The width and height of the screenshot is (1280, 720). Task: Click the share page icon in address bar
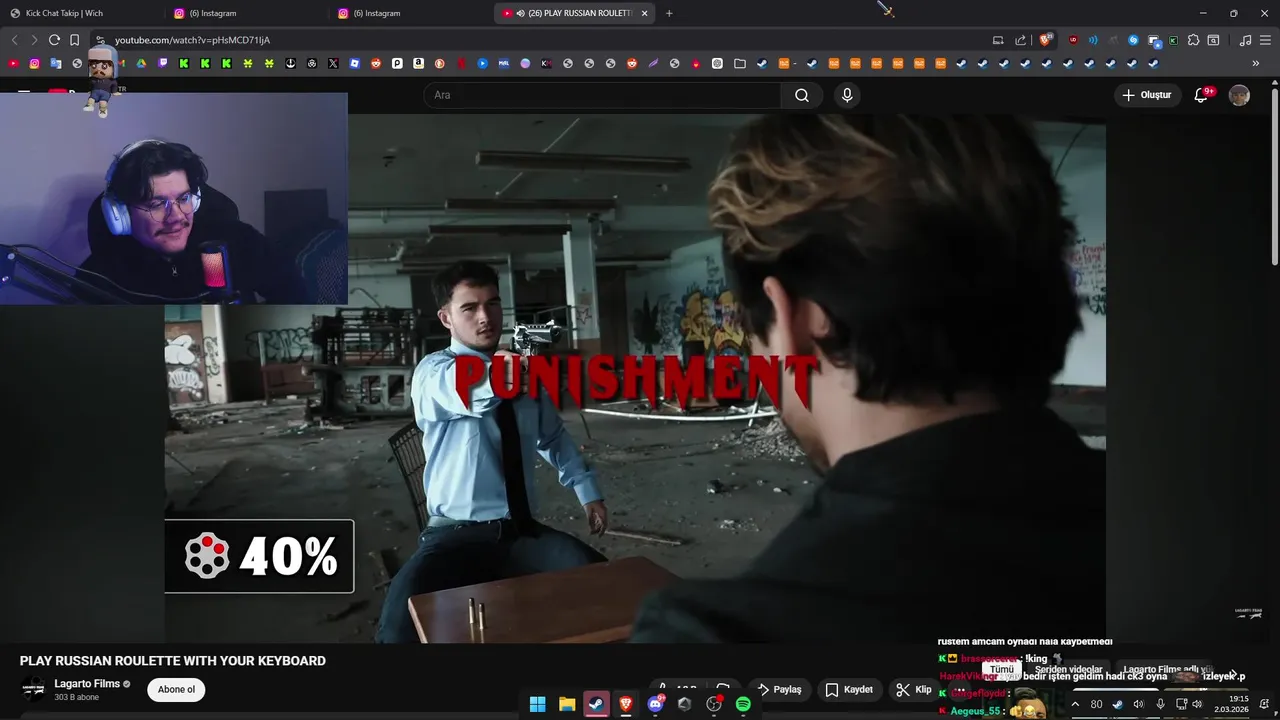(x=1020, y=40)
